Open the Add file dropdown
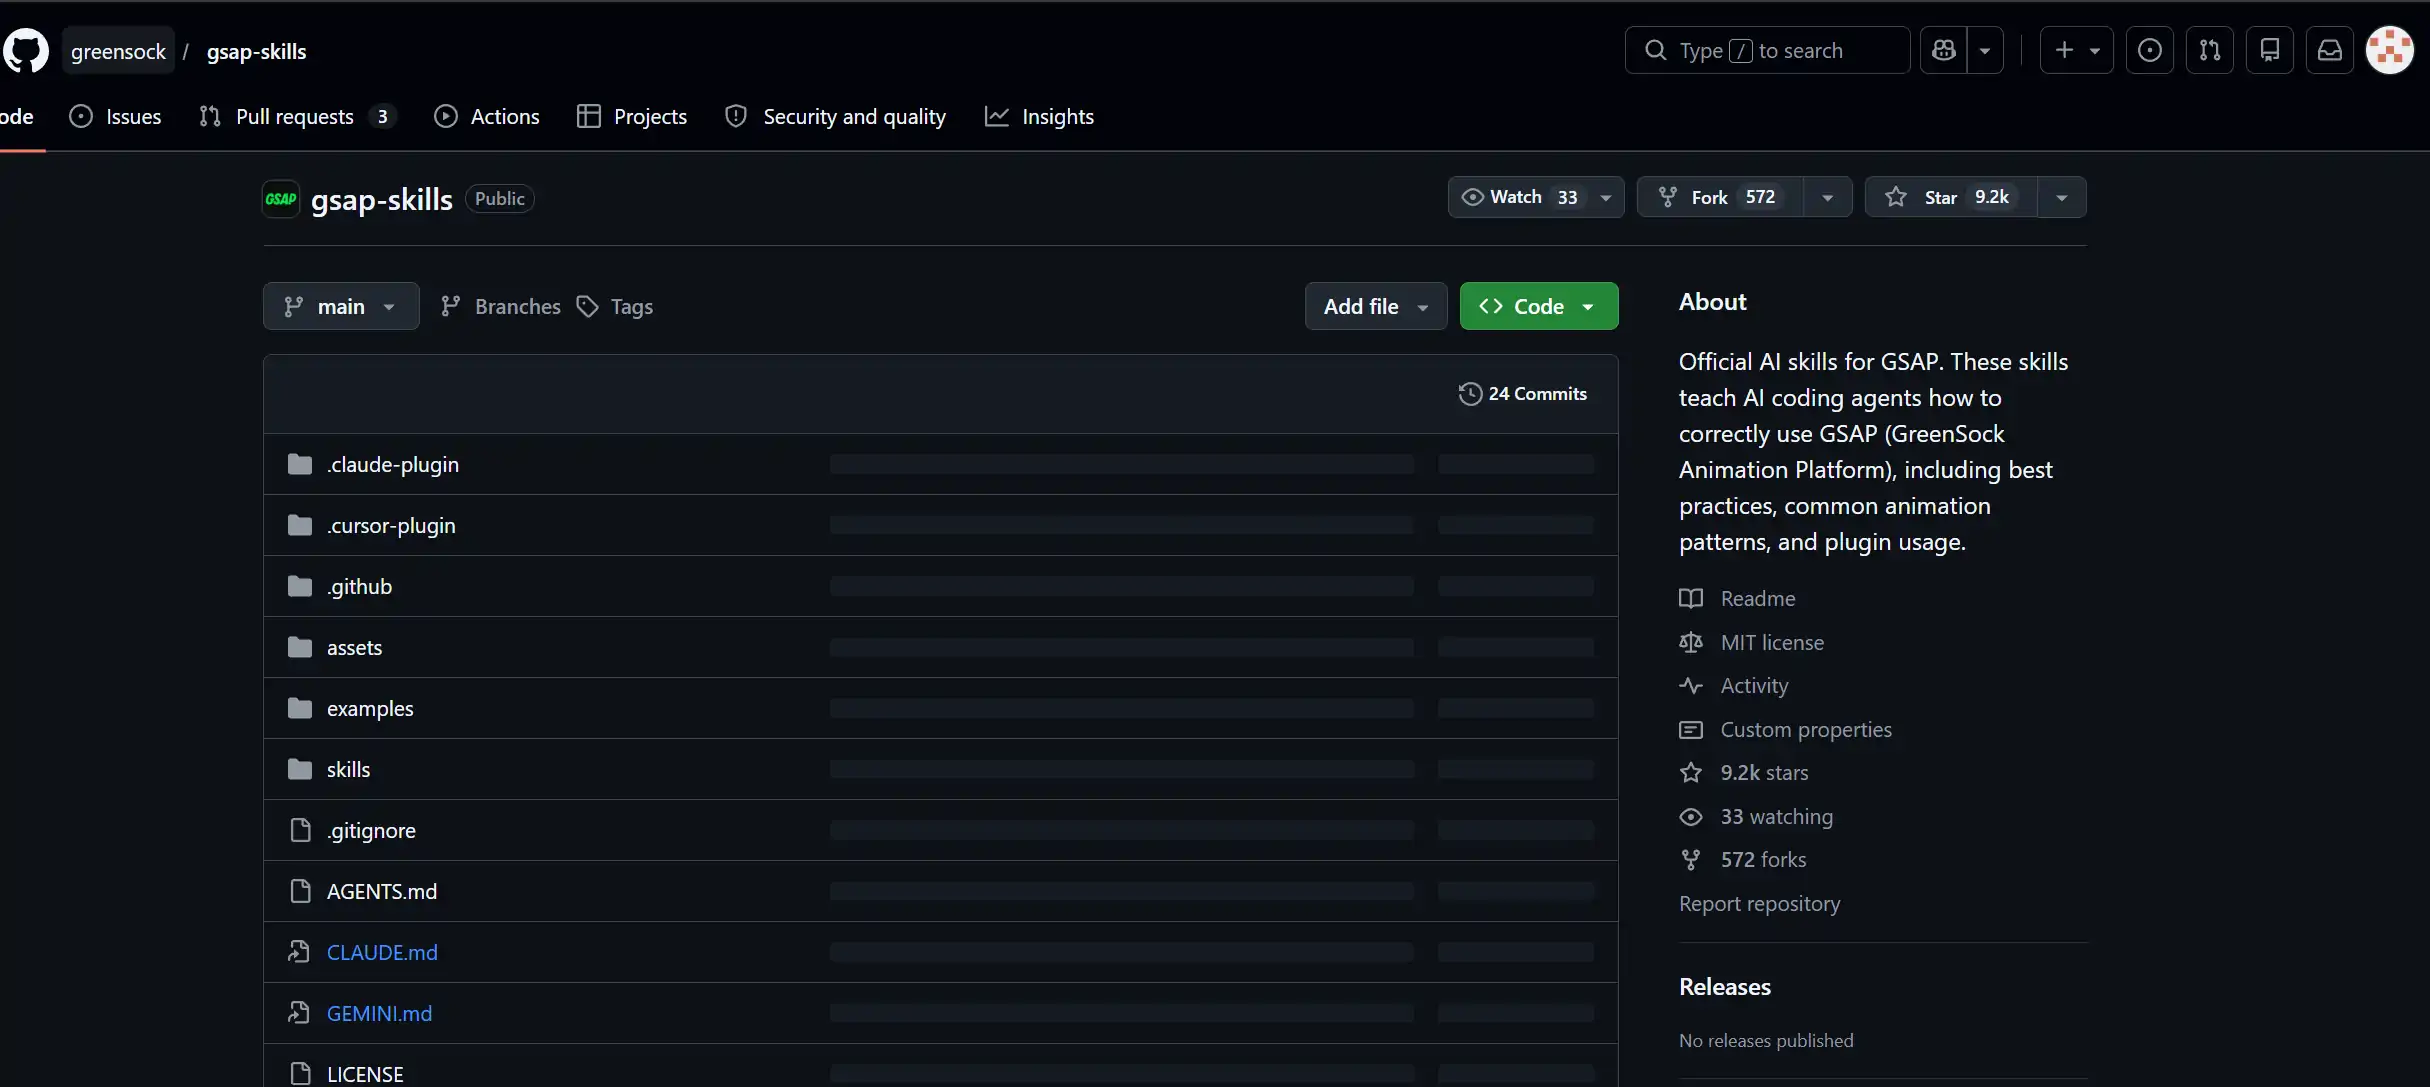 pos(1376,306)
